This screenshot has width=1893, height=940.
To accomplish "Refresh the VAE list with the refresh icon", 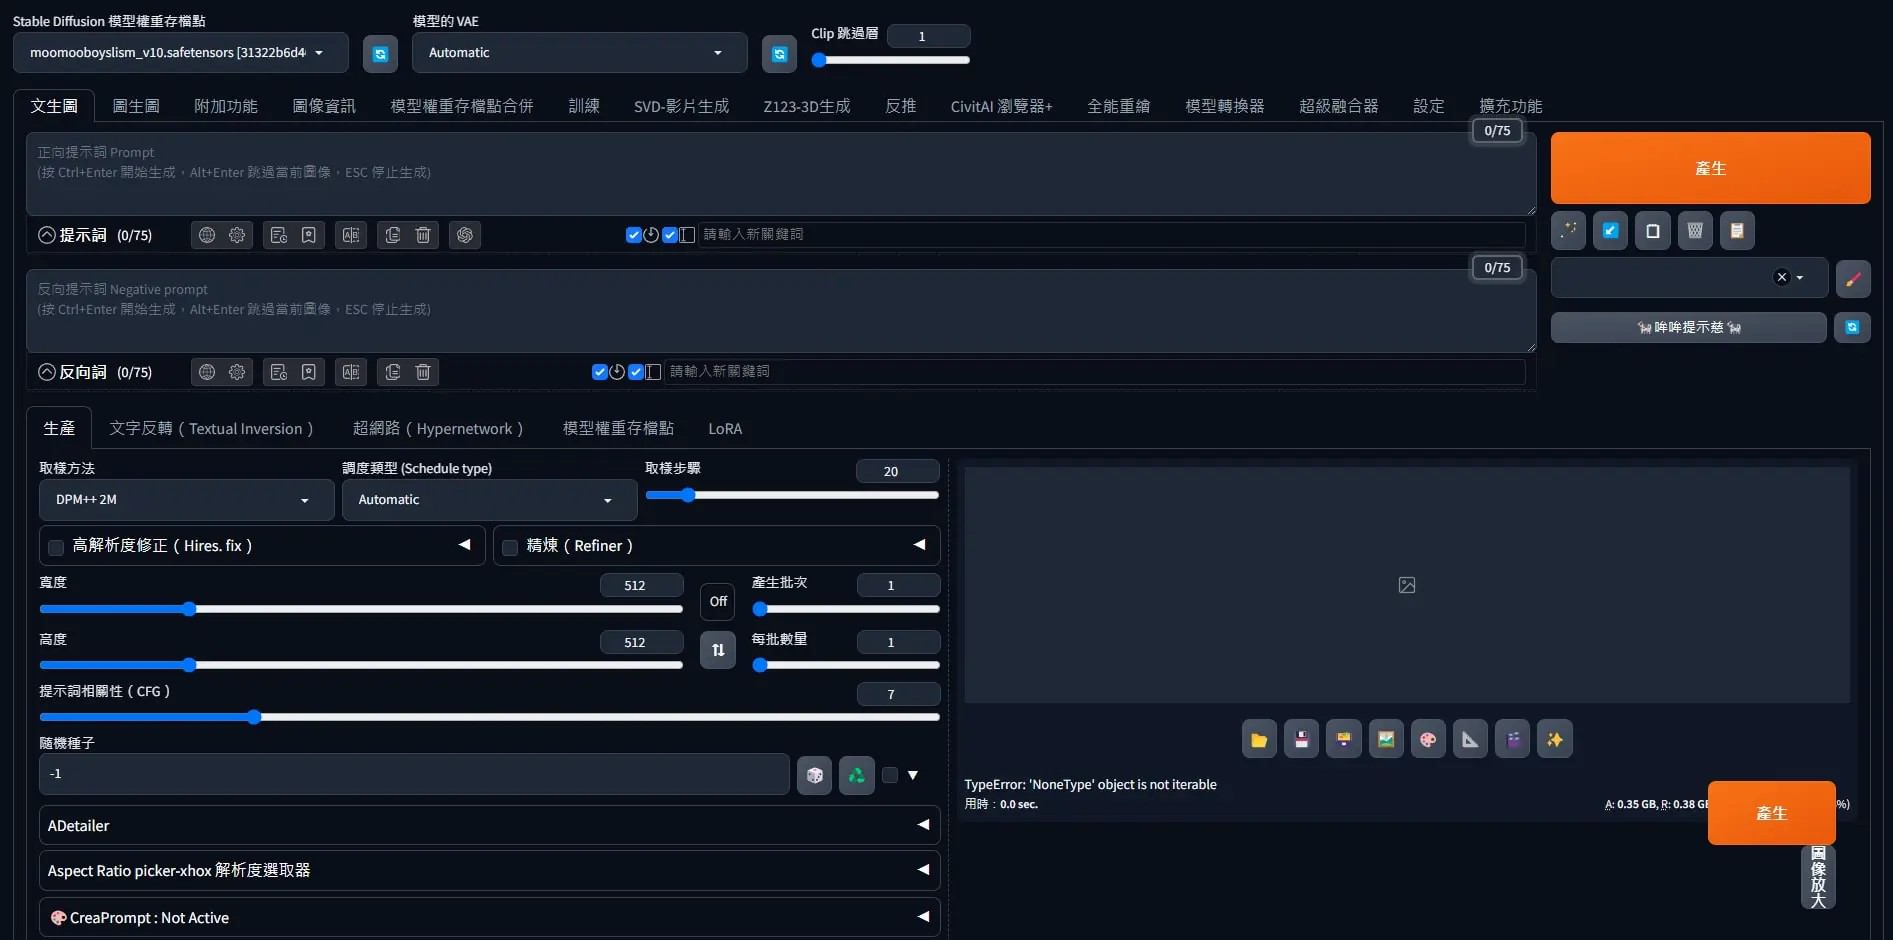I will click(779, 54).
